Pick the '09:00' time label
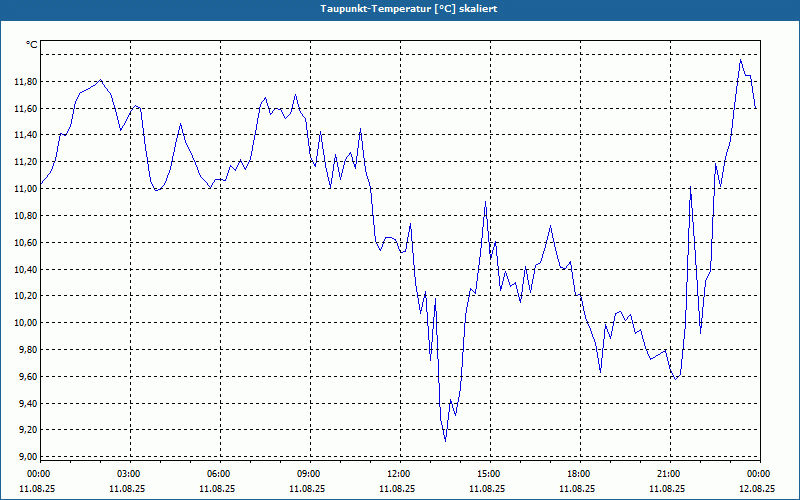Image resolution: width=800 pixels, height=500 pixels. tap(308, 474)
